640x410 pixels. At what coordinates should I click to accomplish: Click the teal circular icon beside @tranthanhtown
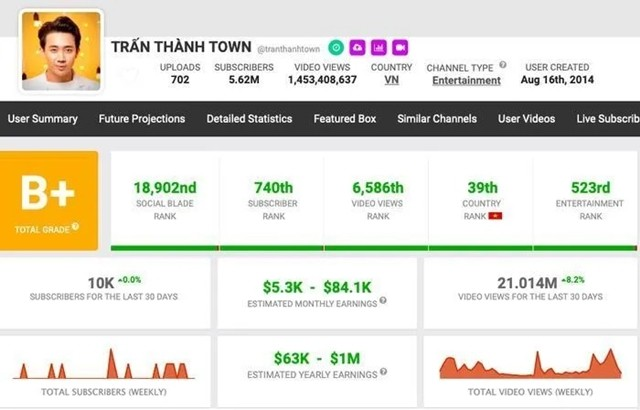tap(336, 48)
